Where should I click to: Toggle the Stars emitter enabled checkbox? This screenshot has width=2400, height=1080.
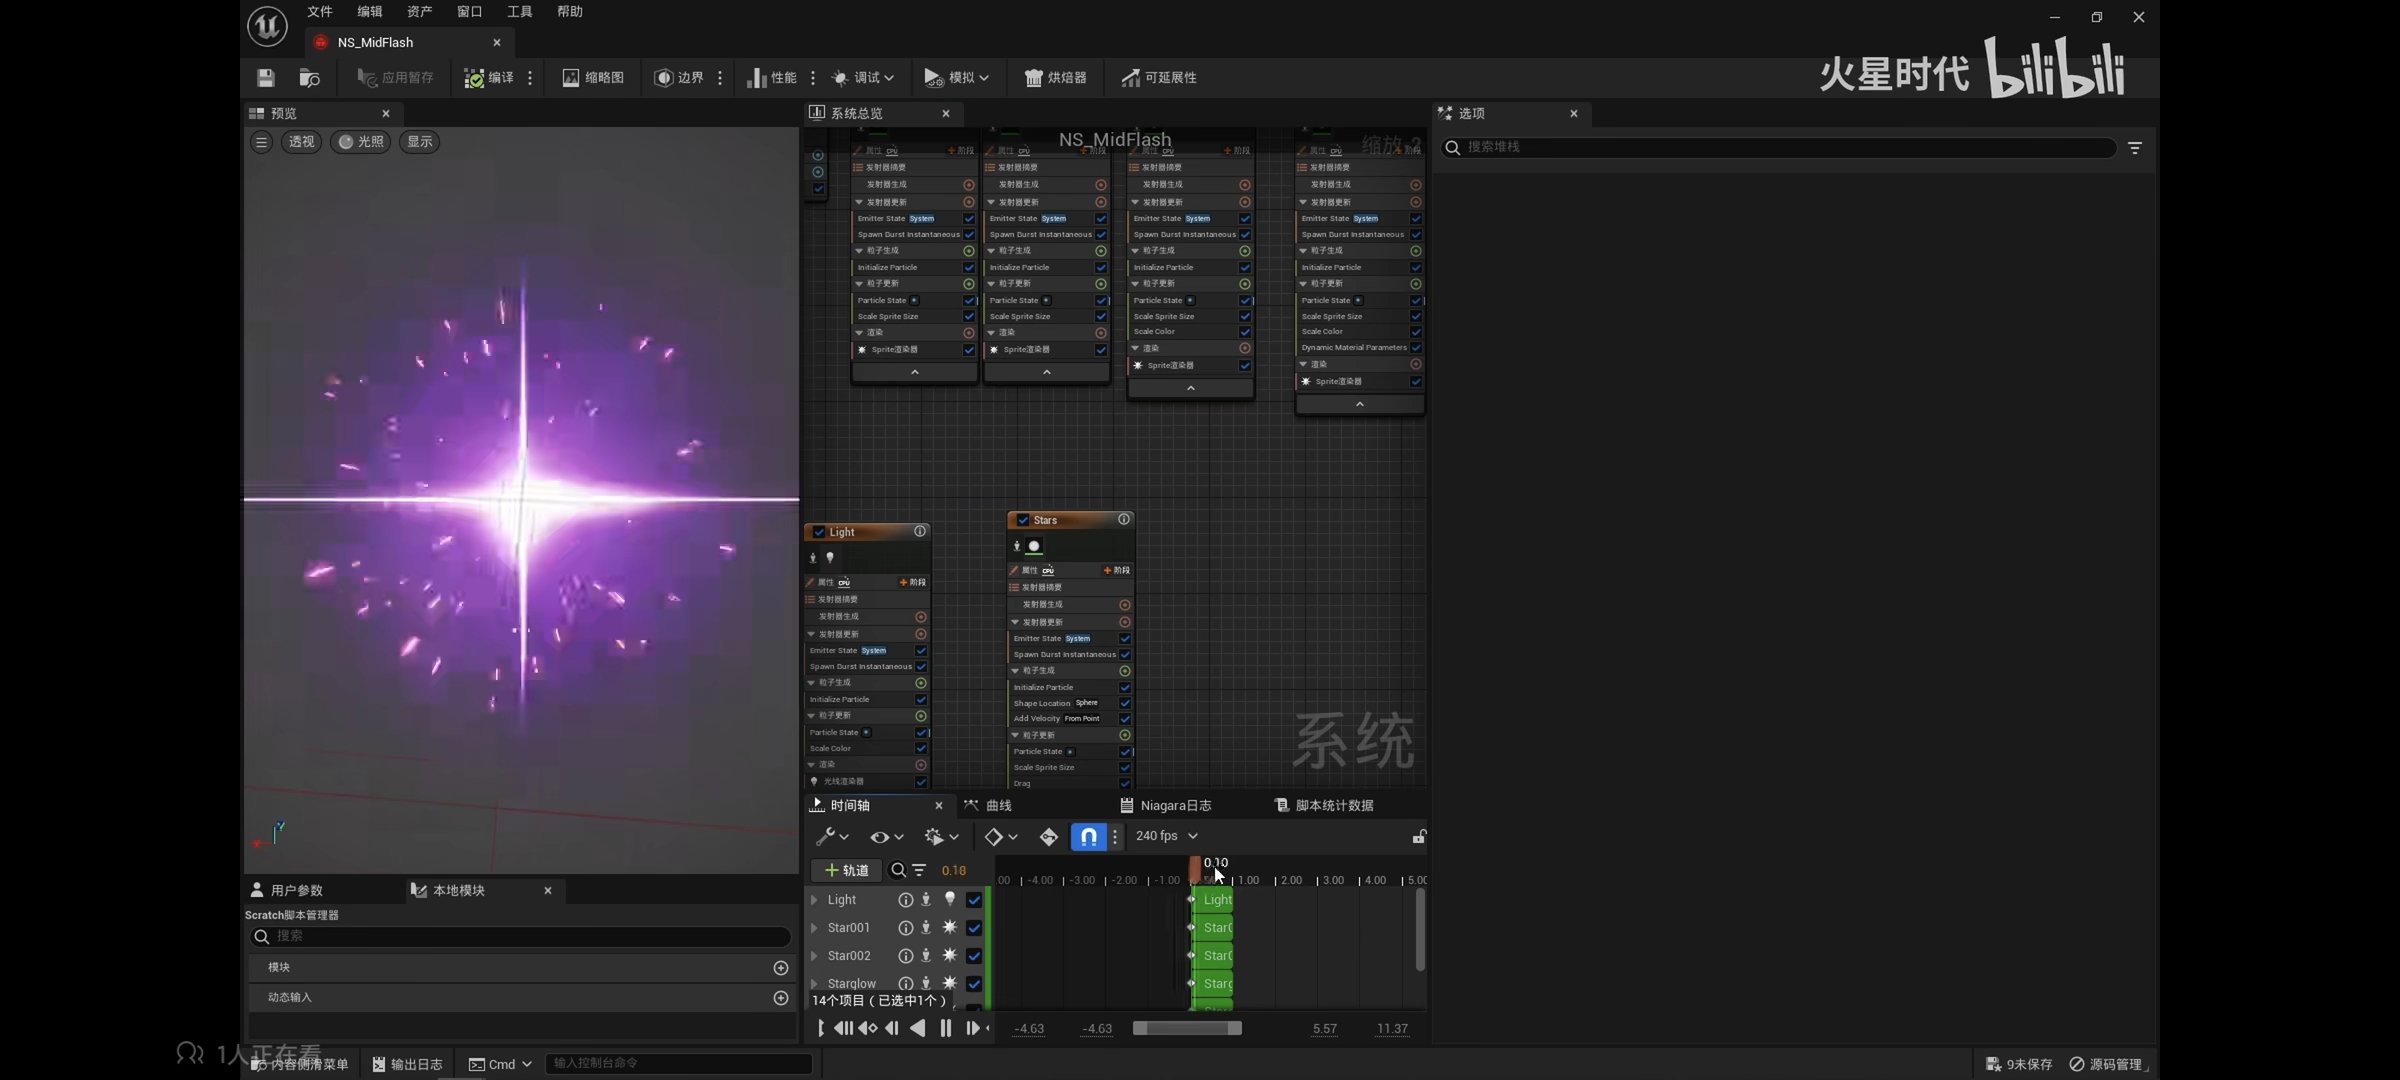[x=1023, y=520]
